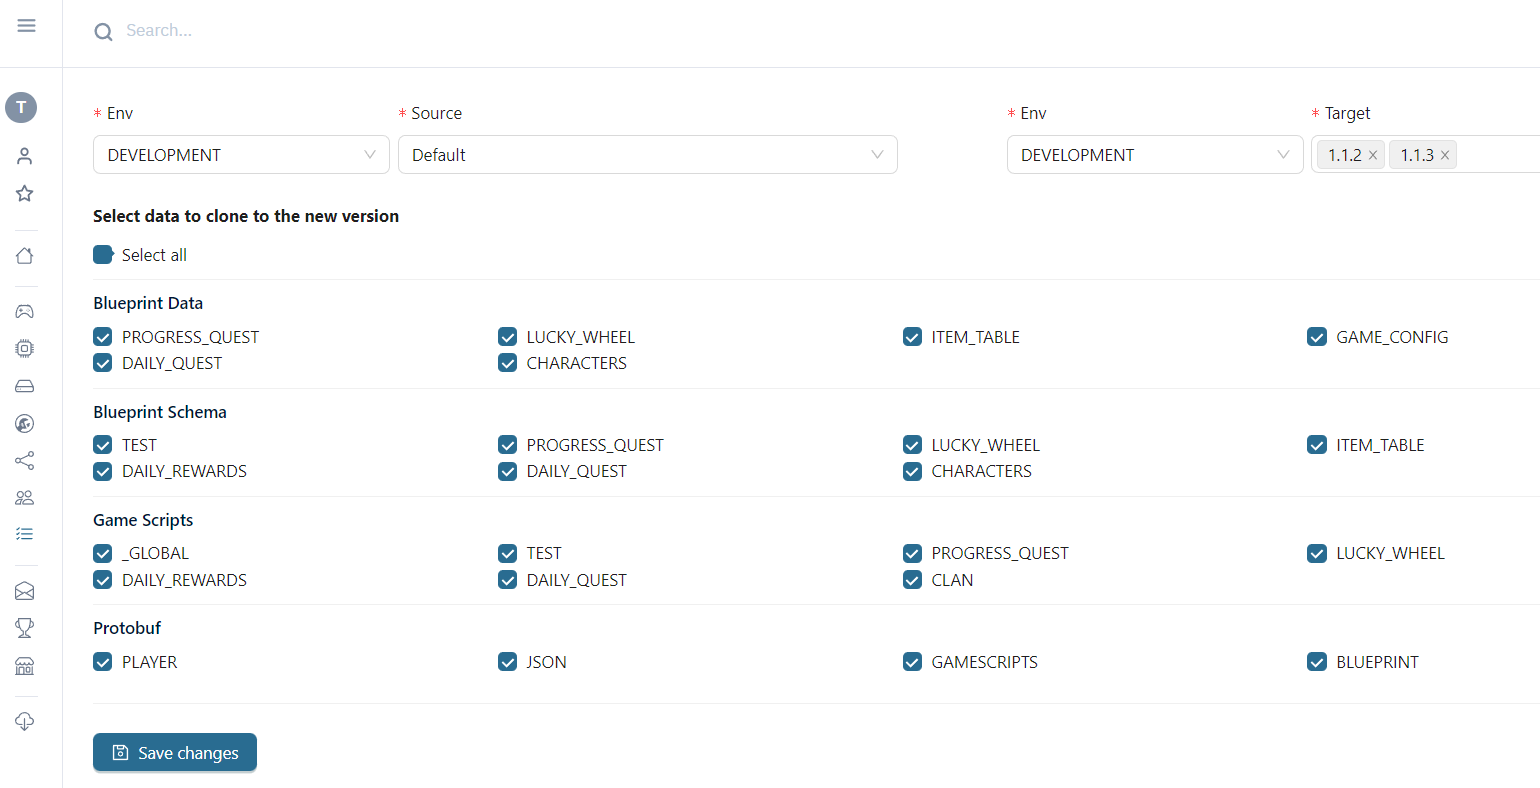Remove the 1.1.2 target tag
The height and width of the screenshot is (788, 1540).
point(1373,155)
